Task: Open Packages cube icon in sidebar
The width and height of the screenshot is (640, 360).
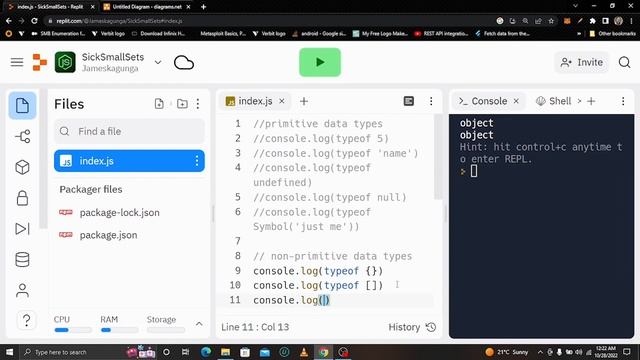Action: tap(22, 167)
